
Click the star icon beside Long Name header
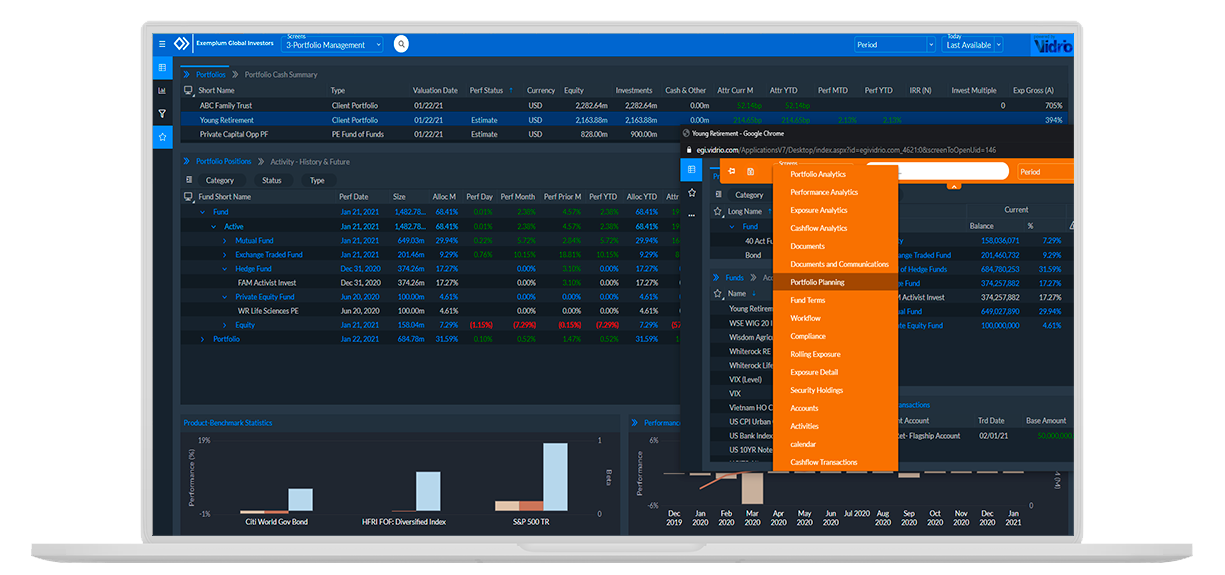pyautogui.click(x=718, y=212)
